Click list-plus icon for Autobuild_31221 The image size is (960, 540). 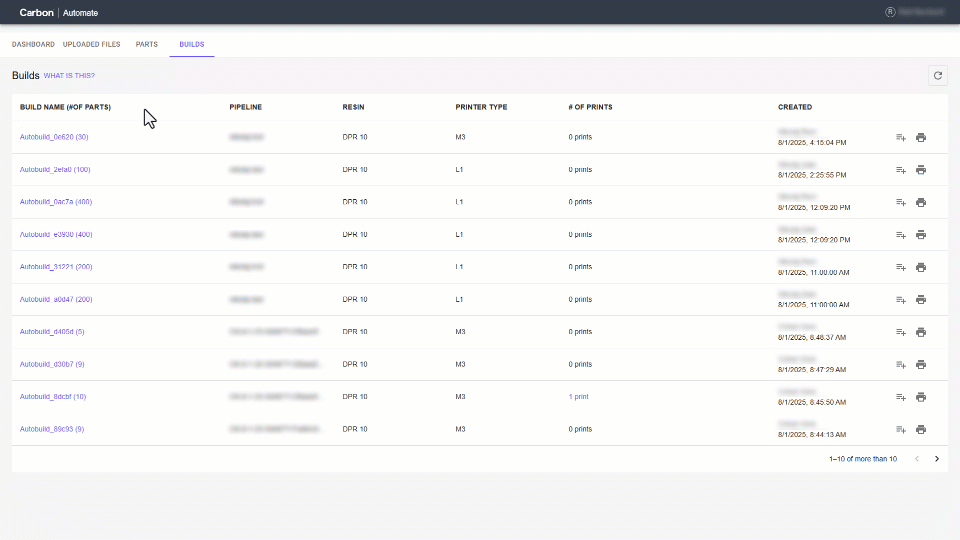[x=901, y=267]
